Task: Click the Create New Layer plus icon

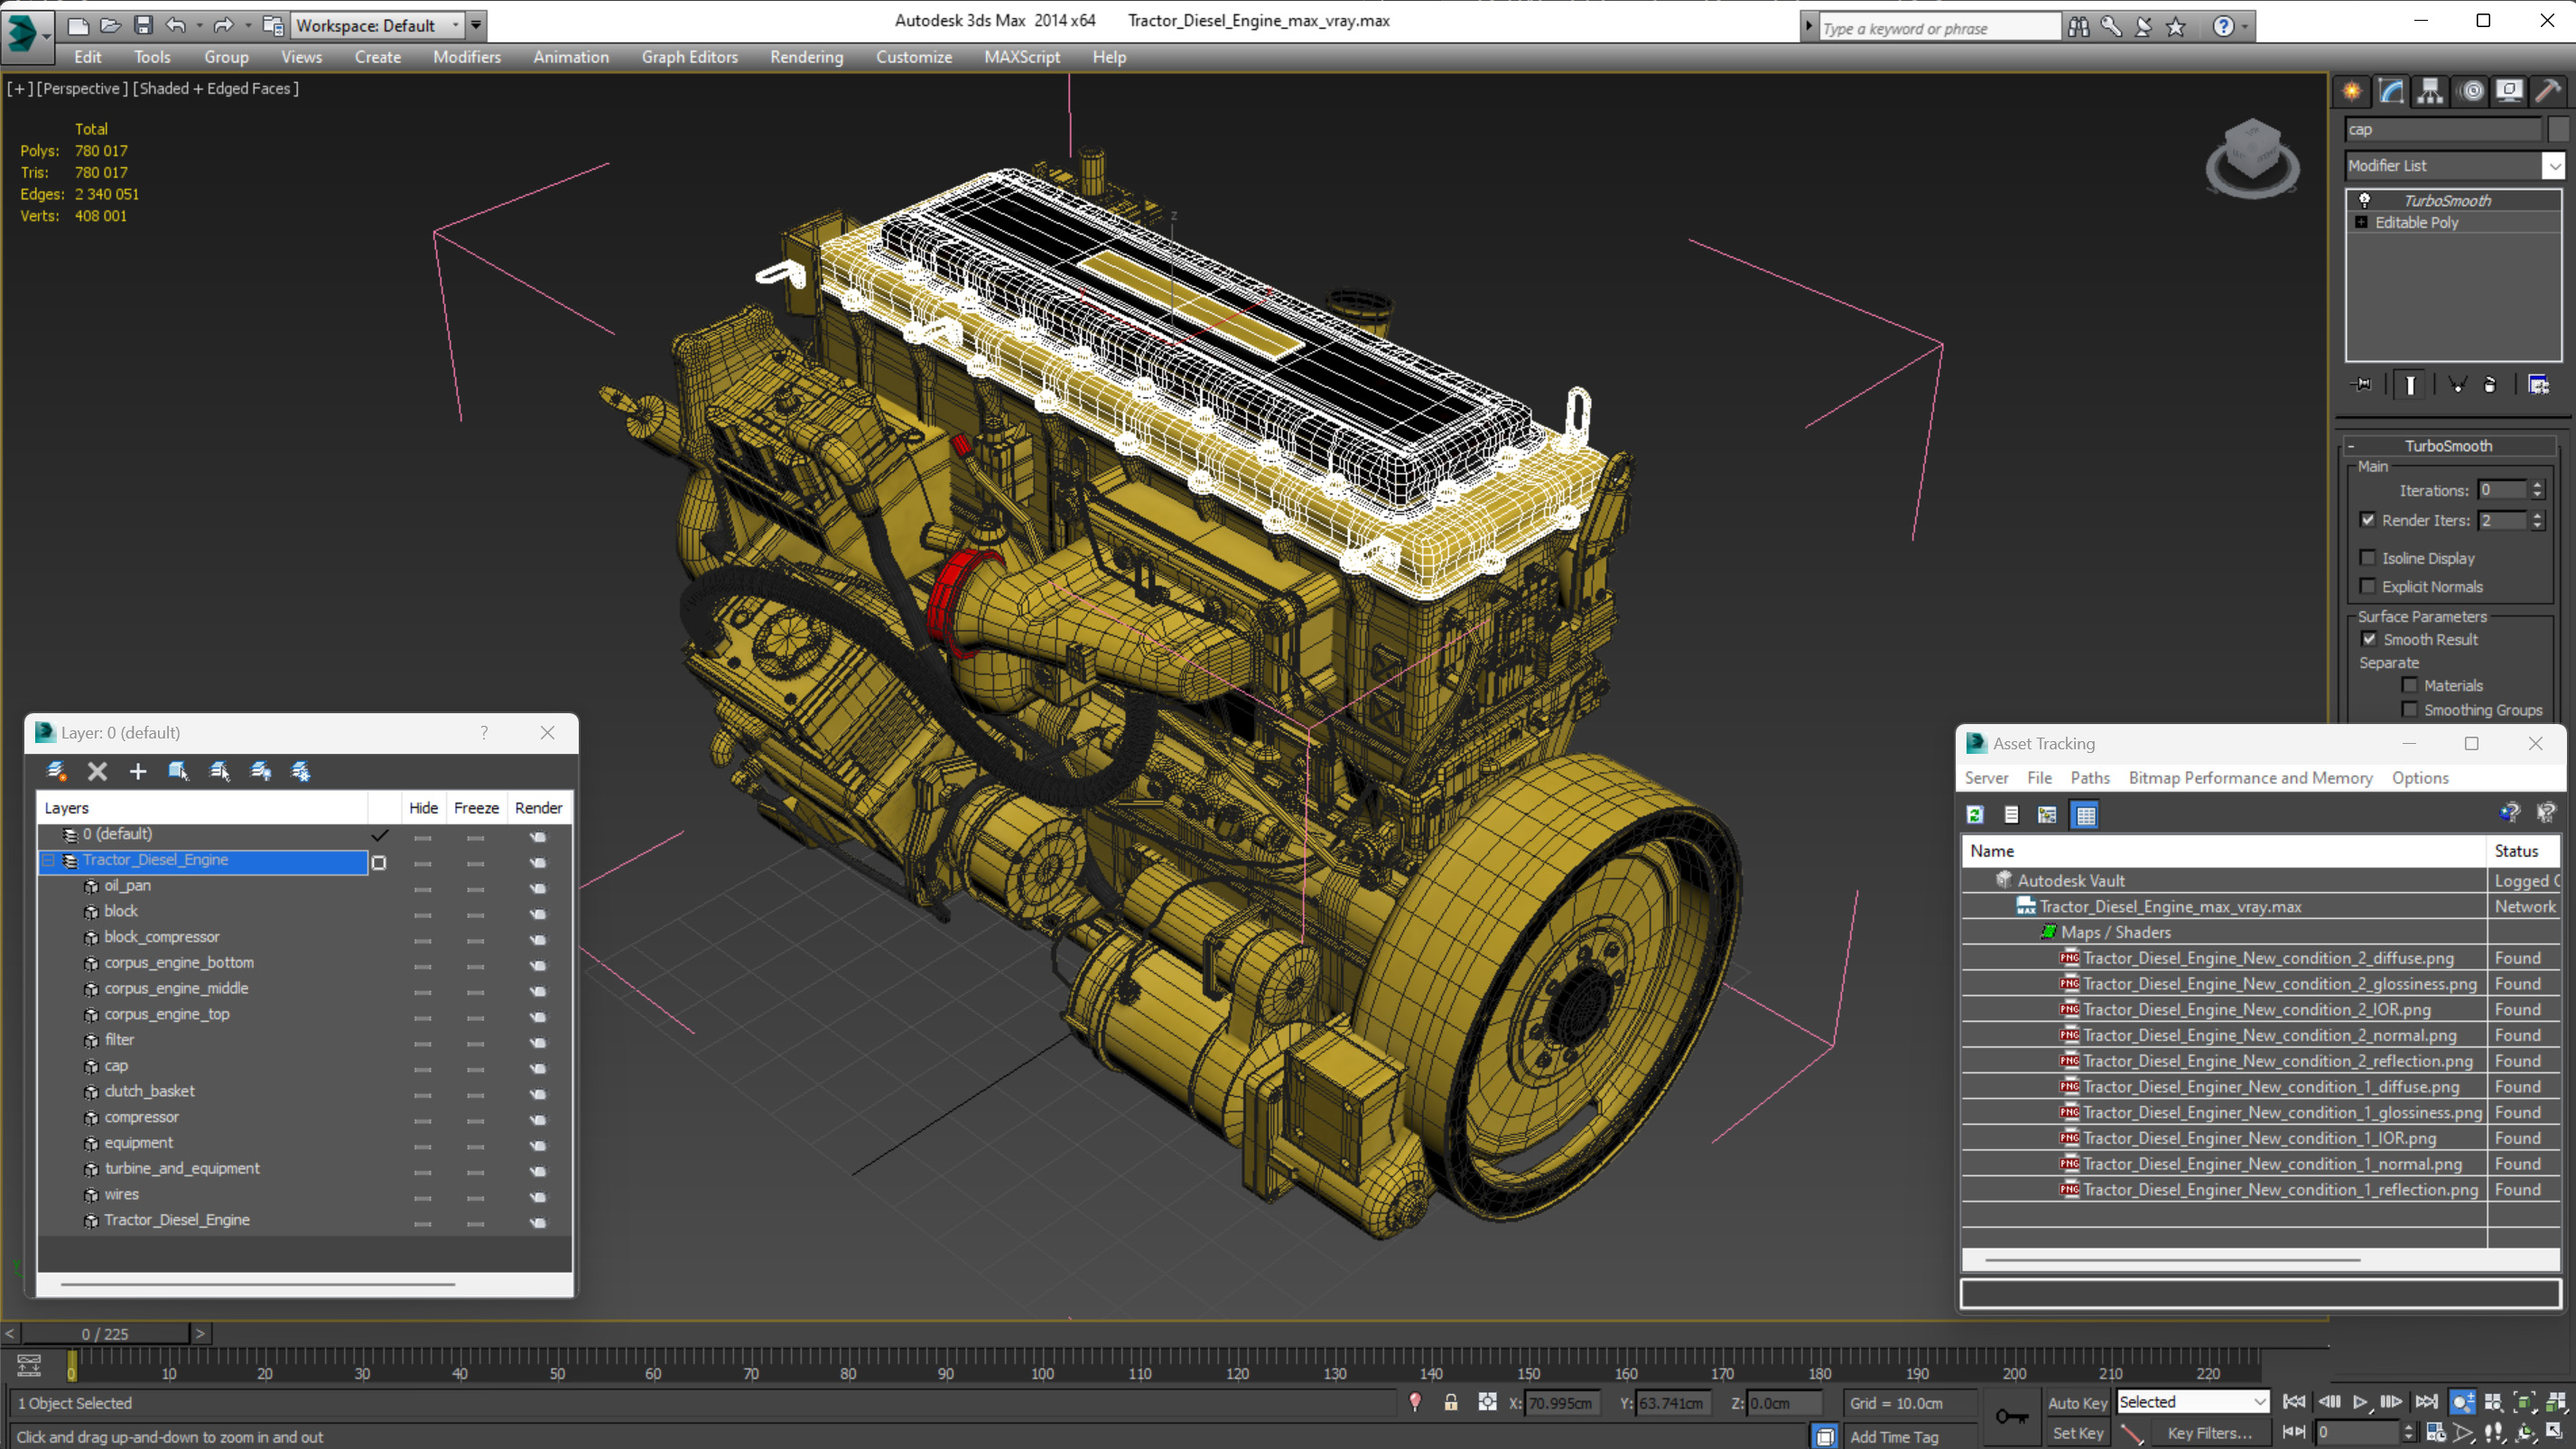Action: (x=138, y=771)
